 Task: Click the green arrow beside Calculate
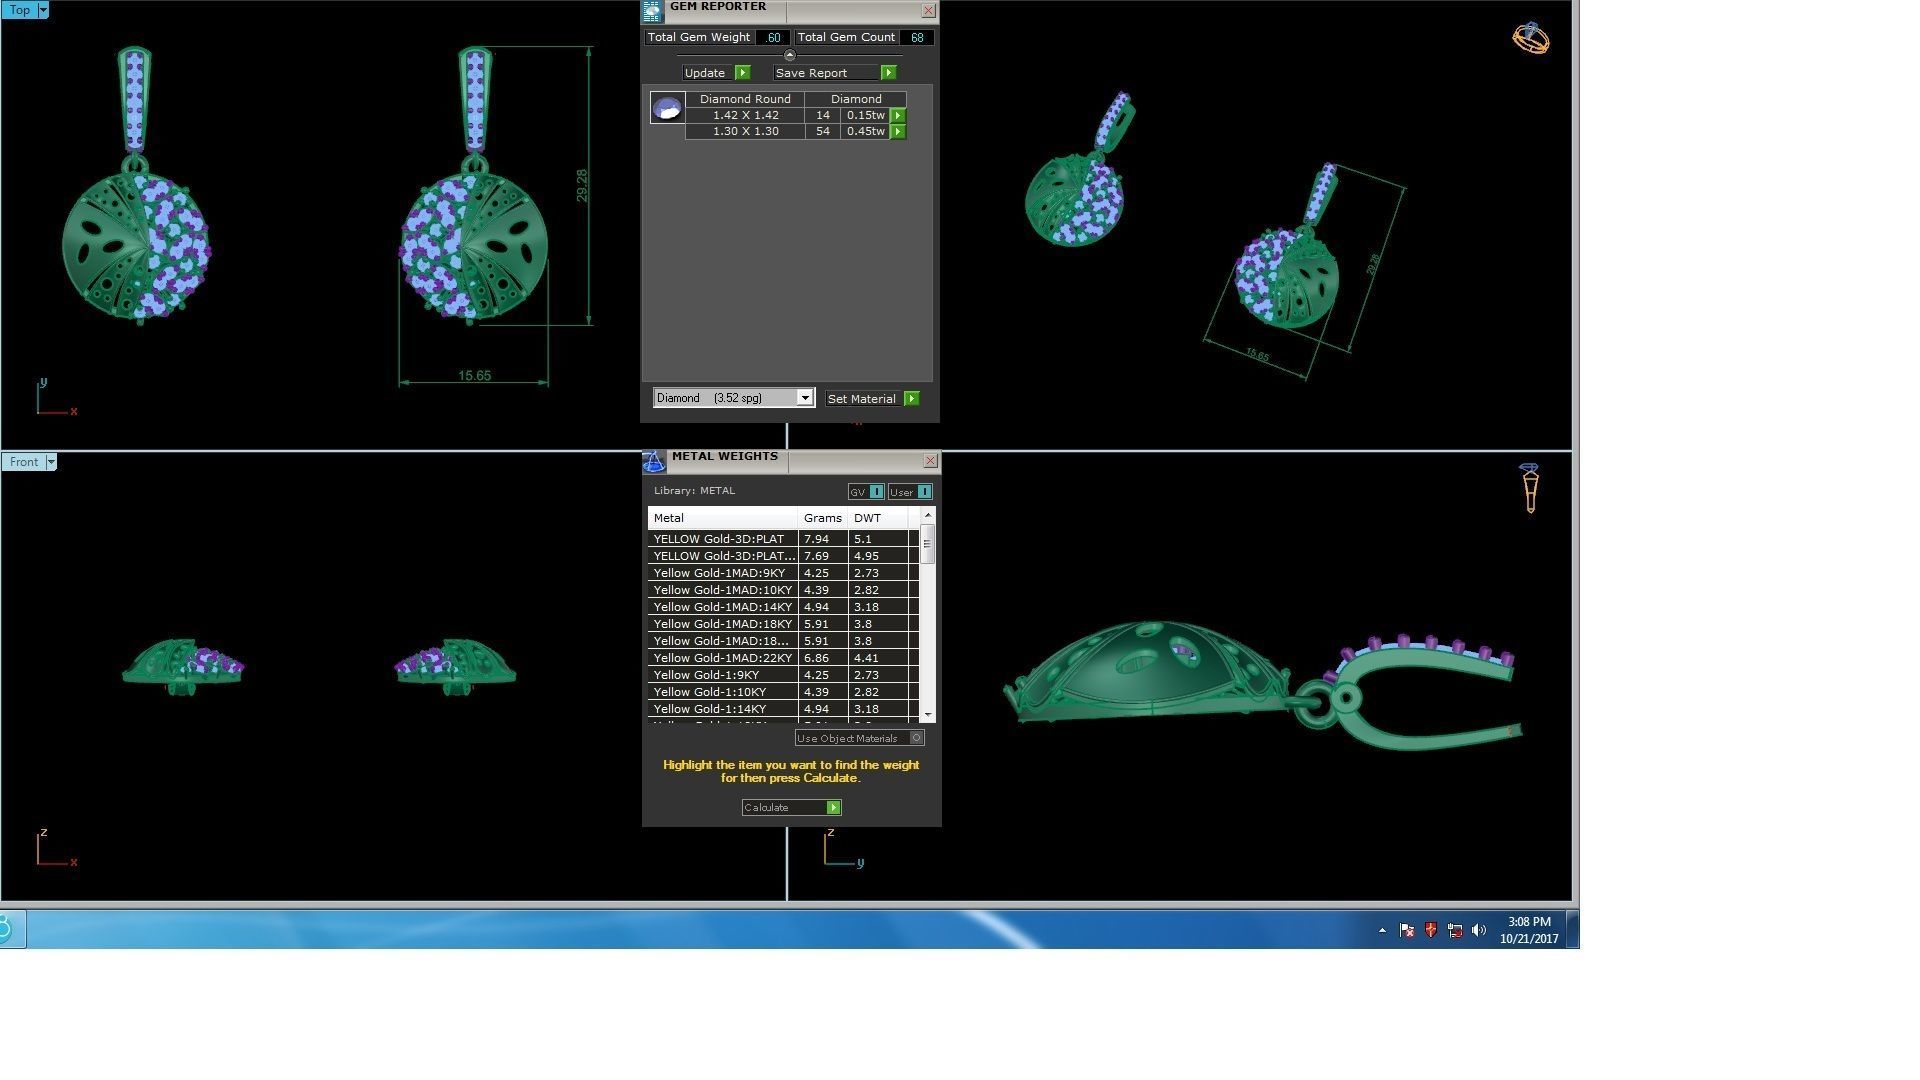click(833, 808)
